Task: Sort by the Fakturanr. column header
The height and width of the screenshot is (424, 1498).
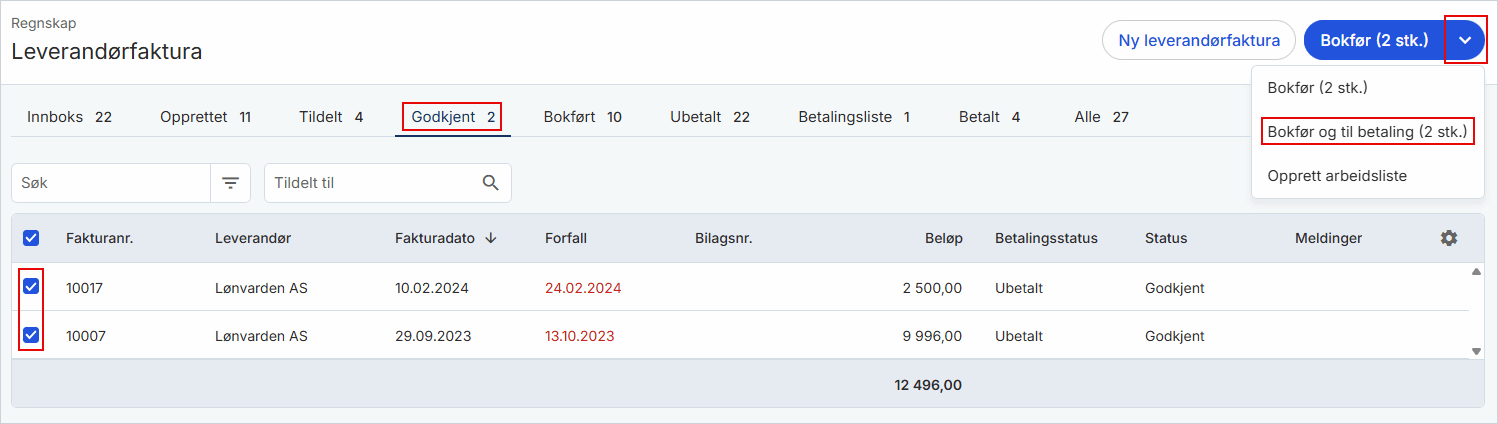Action: click(x=100, y=238)
